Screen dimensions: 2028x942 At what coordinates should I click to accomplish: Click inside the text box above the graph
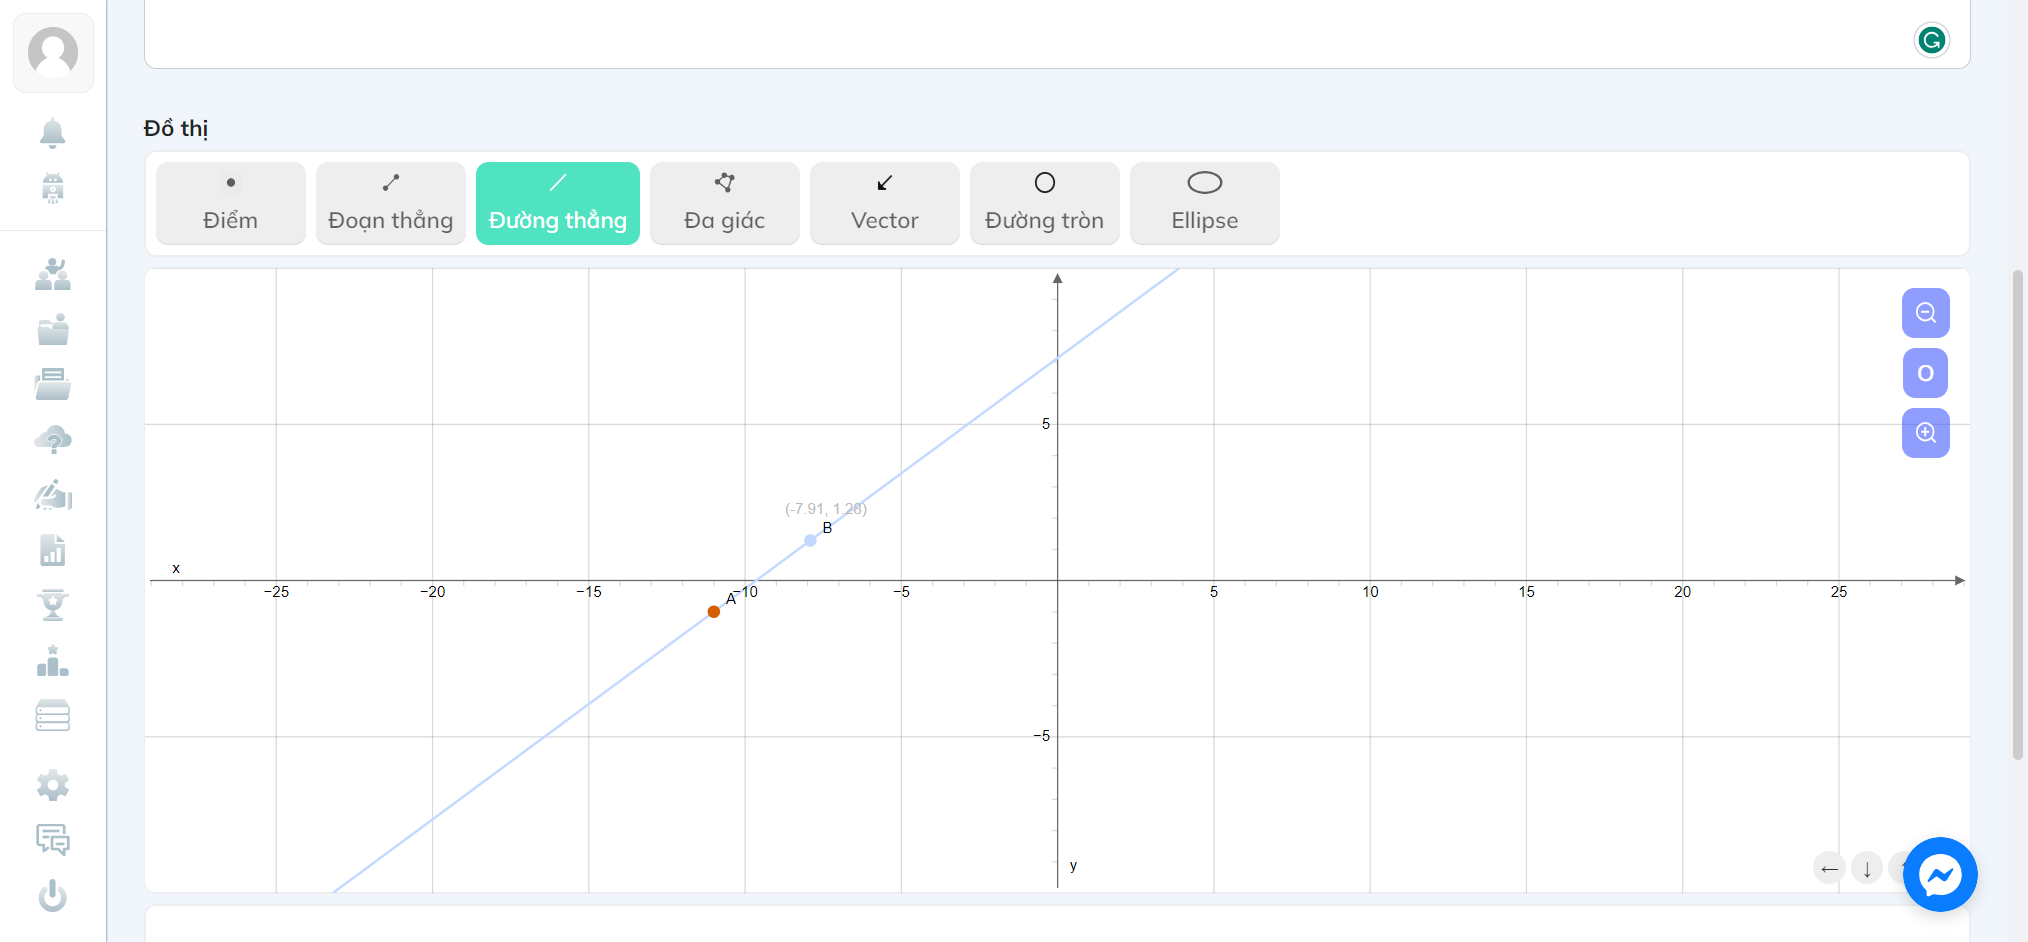tap(1057, 34)
